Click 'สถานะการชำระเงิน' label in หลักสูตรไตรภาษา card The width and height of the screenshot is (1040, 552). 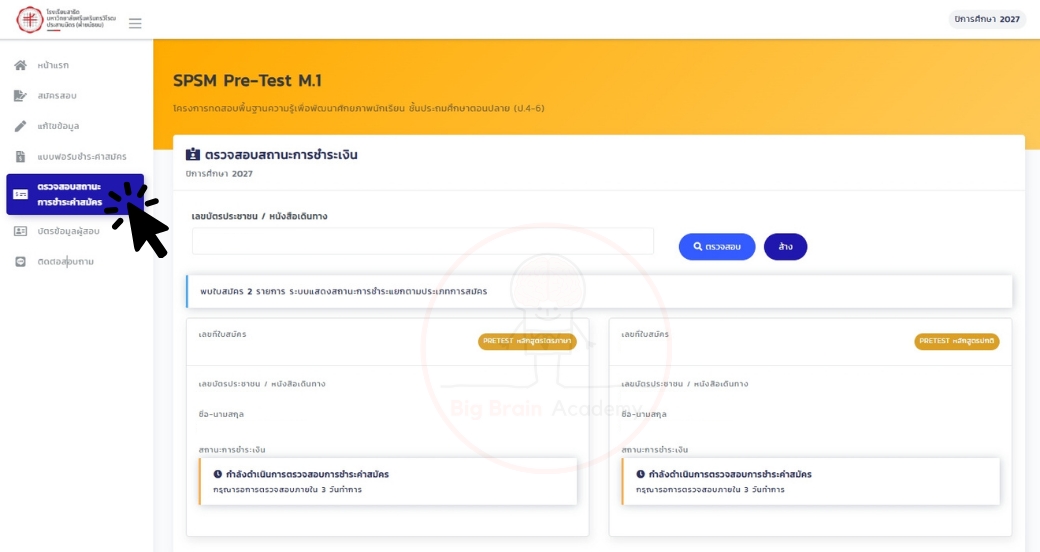[231, 450]
